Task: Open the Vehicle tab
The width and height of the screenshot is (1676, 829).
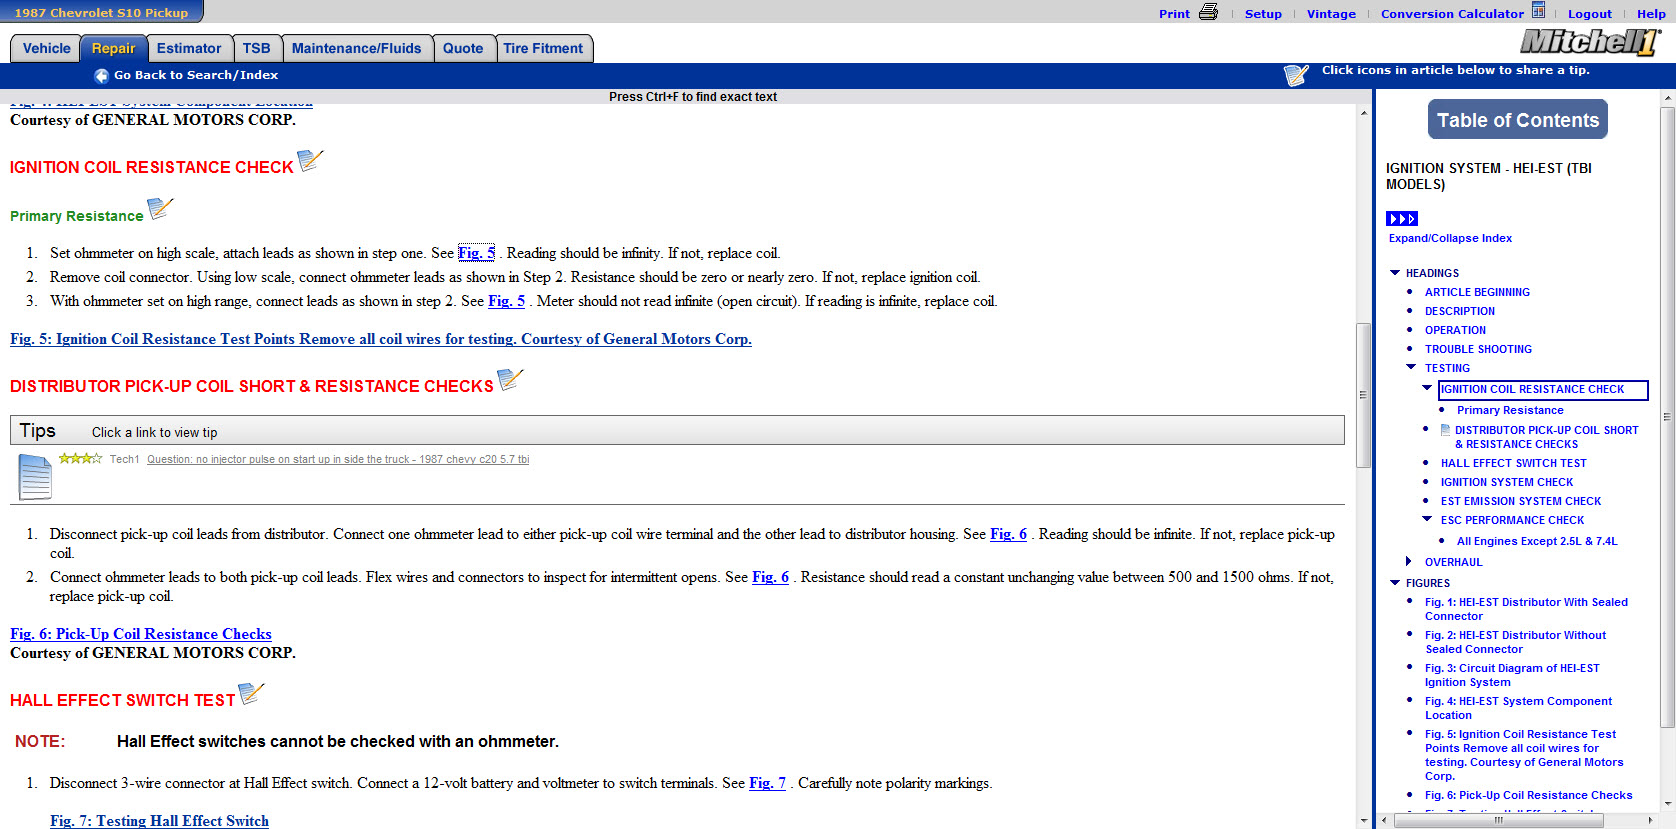Action: tap(46, 48)
